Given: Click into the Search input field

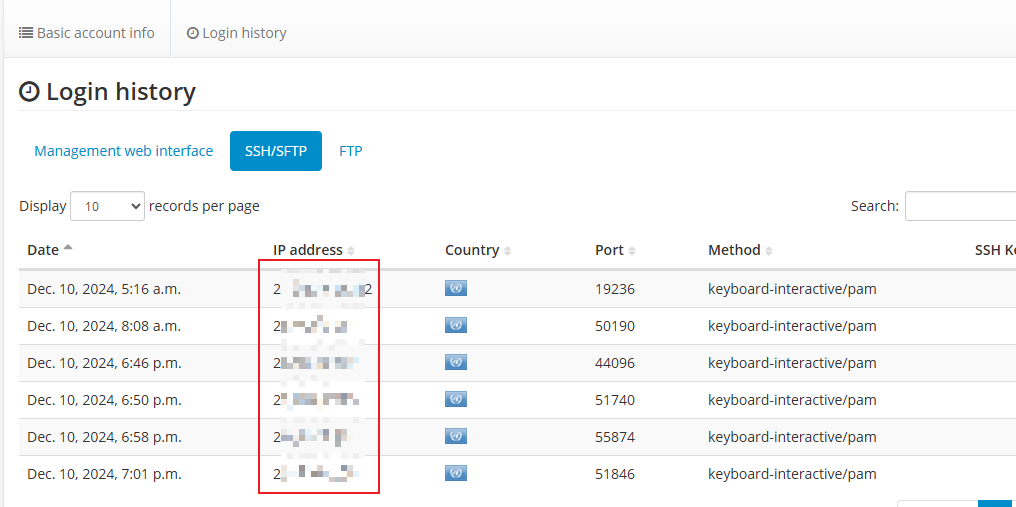Looking at the screenshot, I should point(960,206).
